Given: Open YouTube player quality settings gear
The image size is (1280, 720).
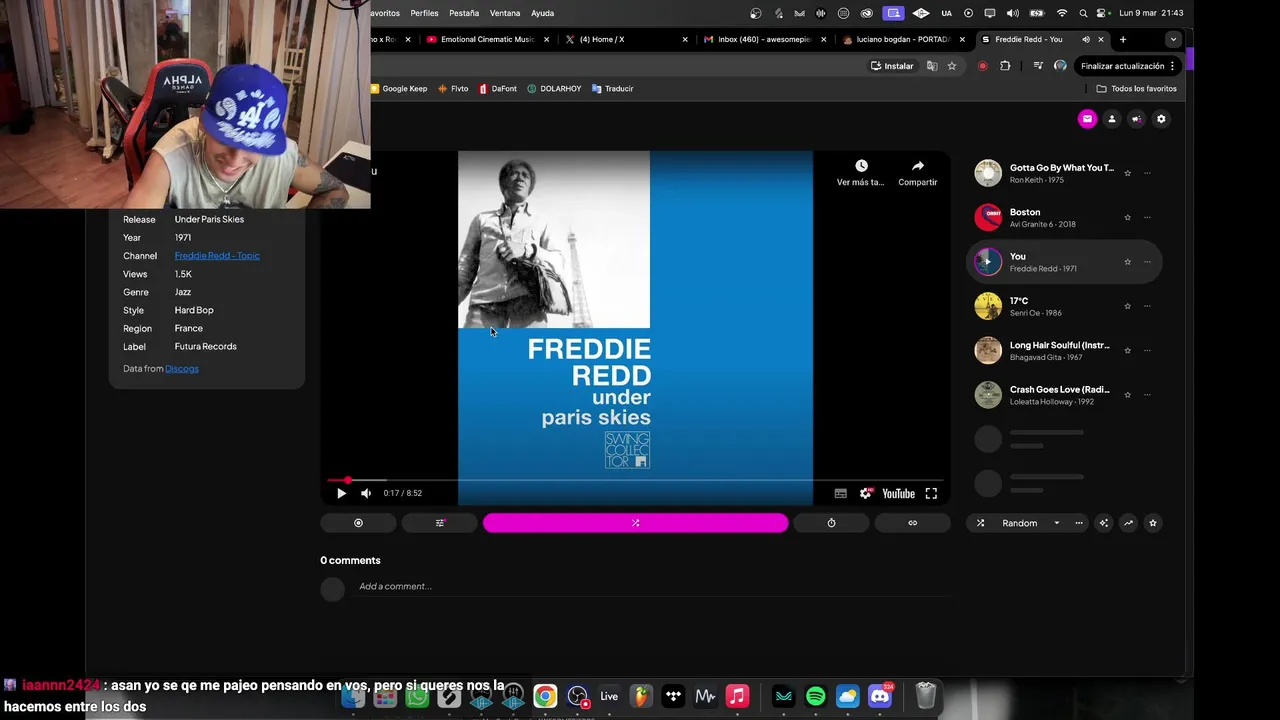Looking at the screenshot, I should tap(866, 493).
